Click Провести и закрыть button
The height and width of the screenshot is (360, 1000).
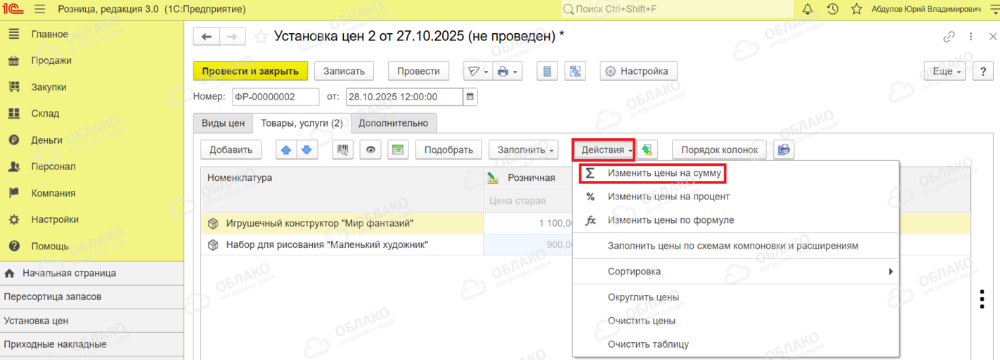(x=251, y=71)
